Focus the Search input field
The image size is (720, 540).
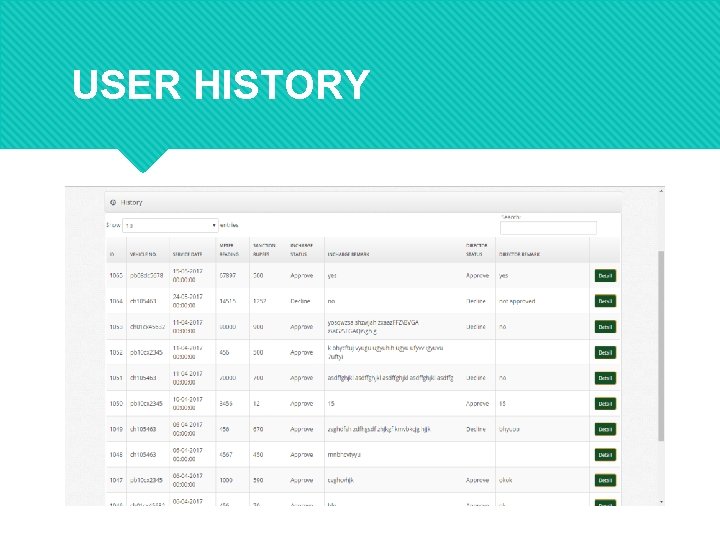(x=548, y=228)
